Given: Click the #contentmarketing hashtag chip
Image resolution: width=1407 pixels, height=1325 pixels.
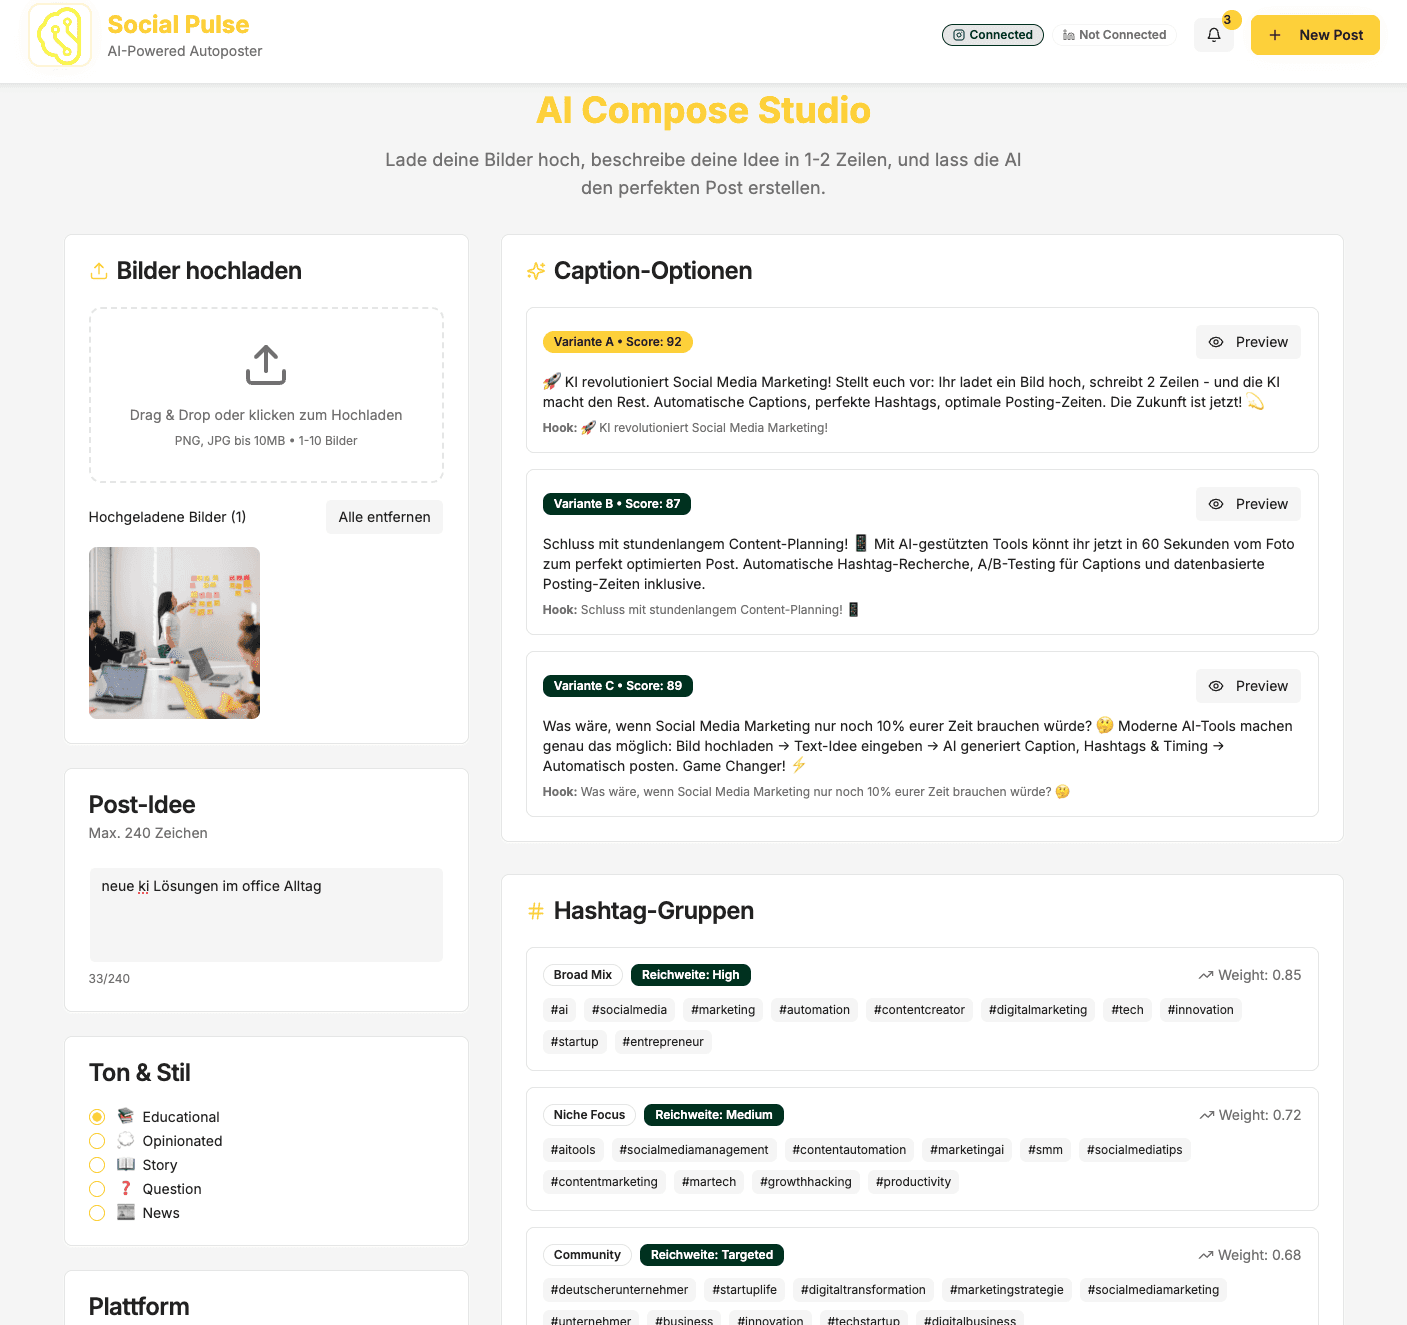Looking at the screenshot, I should 604,1182.
